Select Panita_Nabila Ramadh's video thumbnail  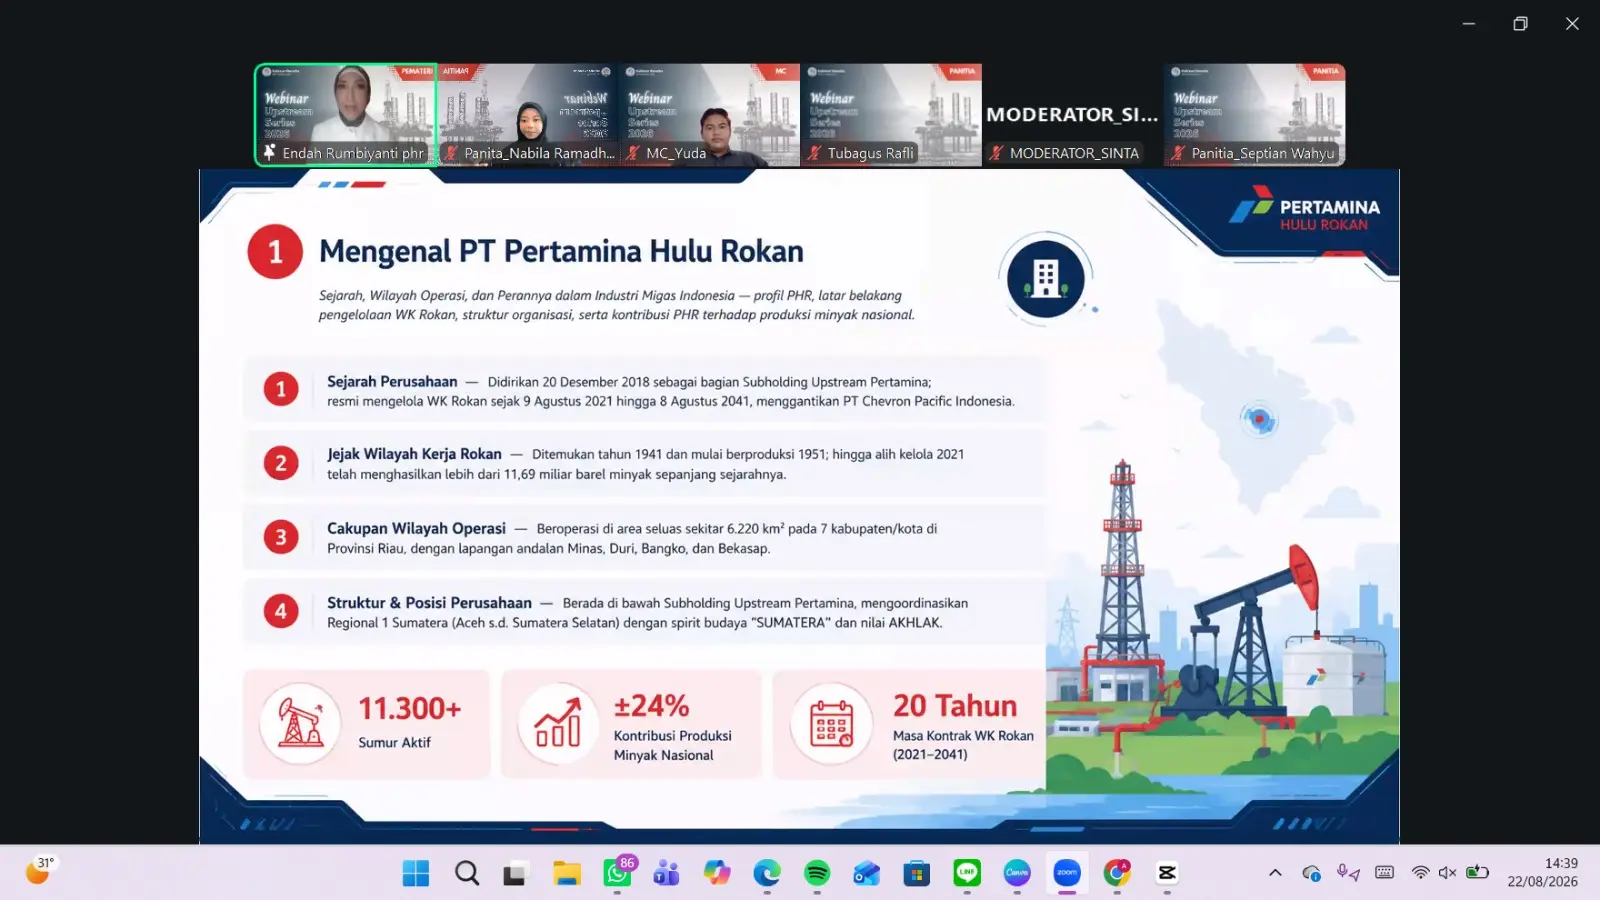coord(528,115)
